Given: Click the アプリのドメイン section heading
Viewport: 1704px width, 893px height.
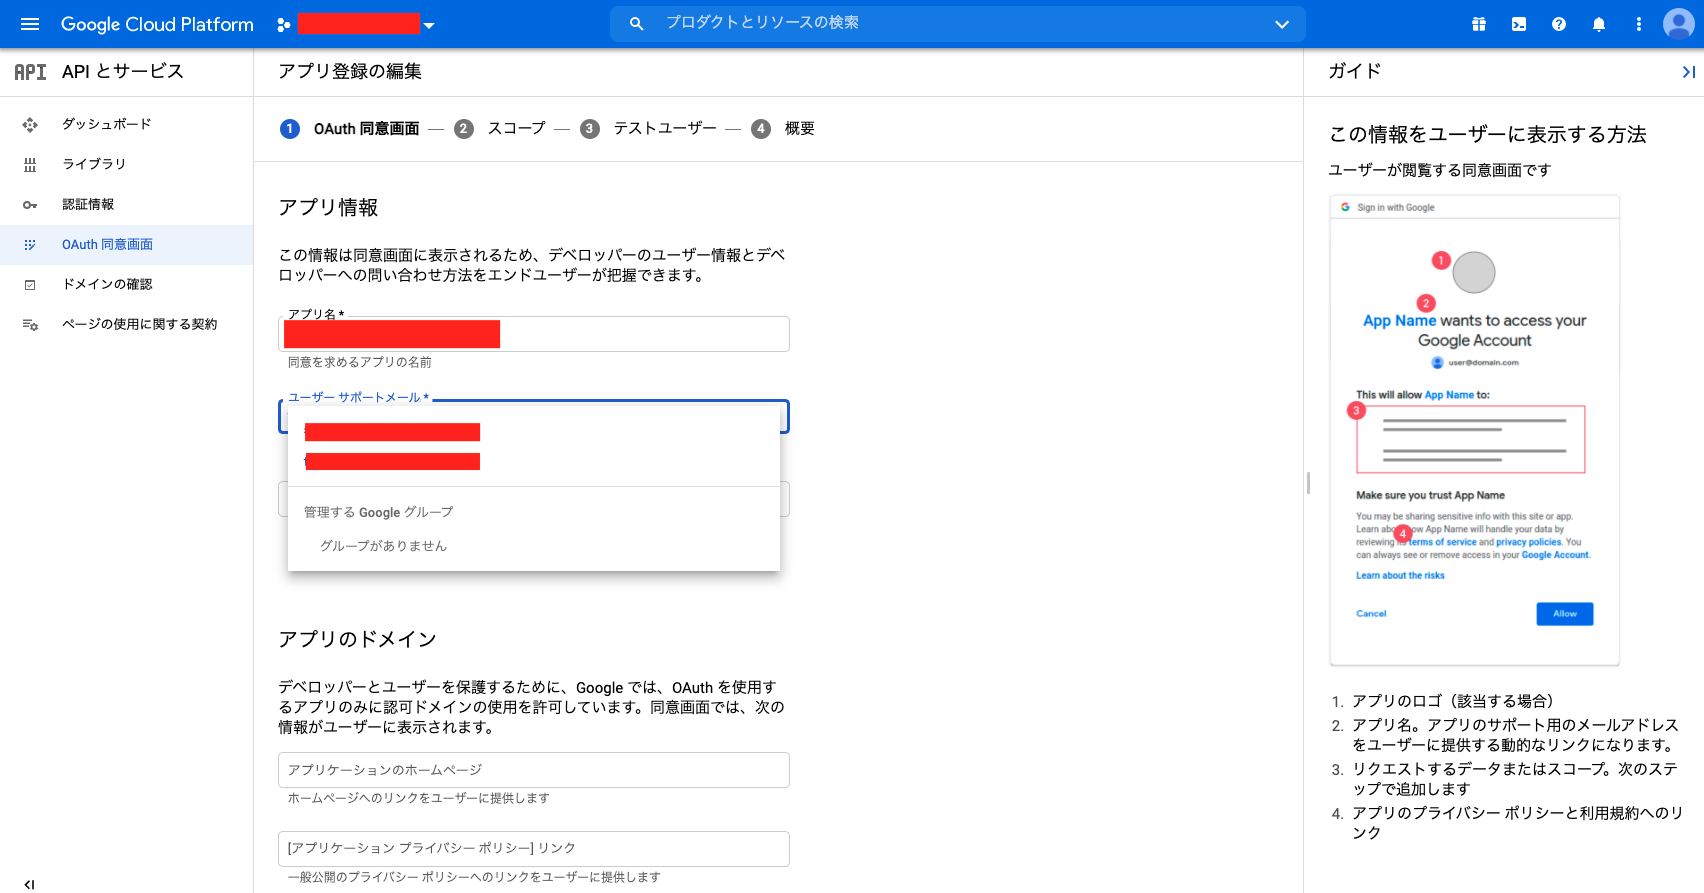Looking at the screenshot, I should (x=357, y=639).
